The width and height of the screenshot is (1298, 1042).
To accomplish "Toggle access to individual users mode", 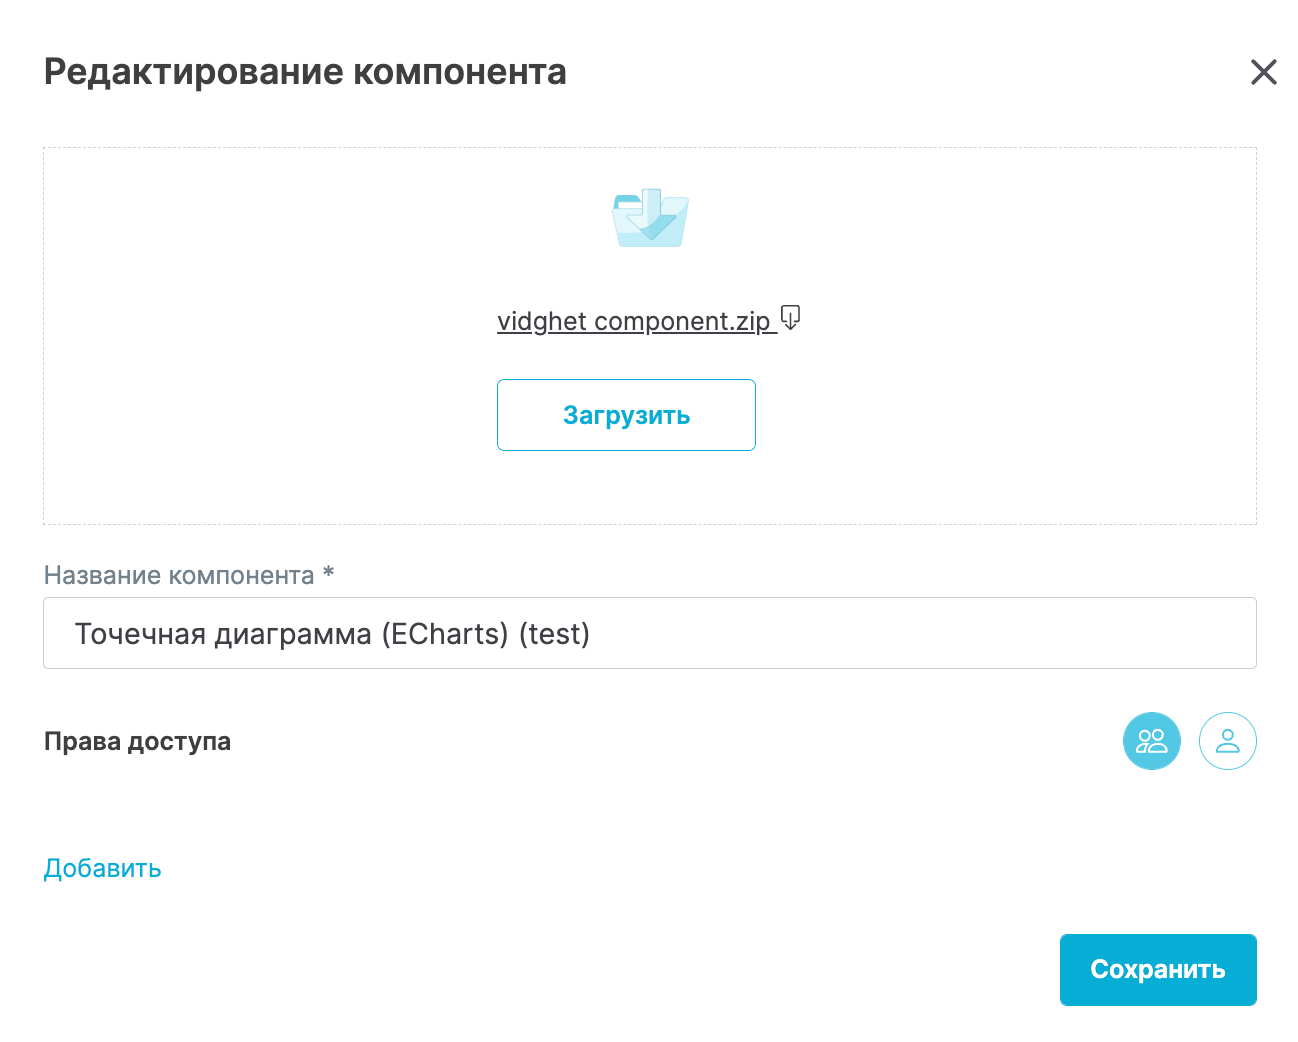I will click(x=1227, y=741).
